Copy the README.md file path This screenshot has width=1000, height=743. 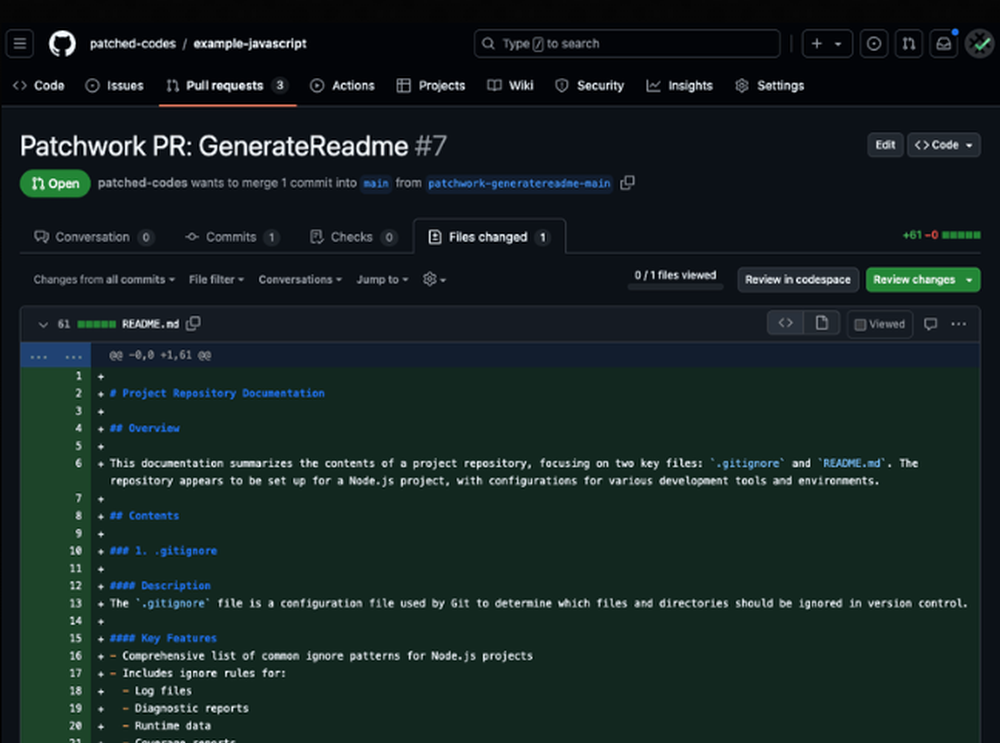click(x=193, y=324)
